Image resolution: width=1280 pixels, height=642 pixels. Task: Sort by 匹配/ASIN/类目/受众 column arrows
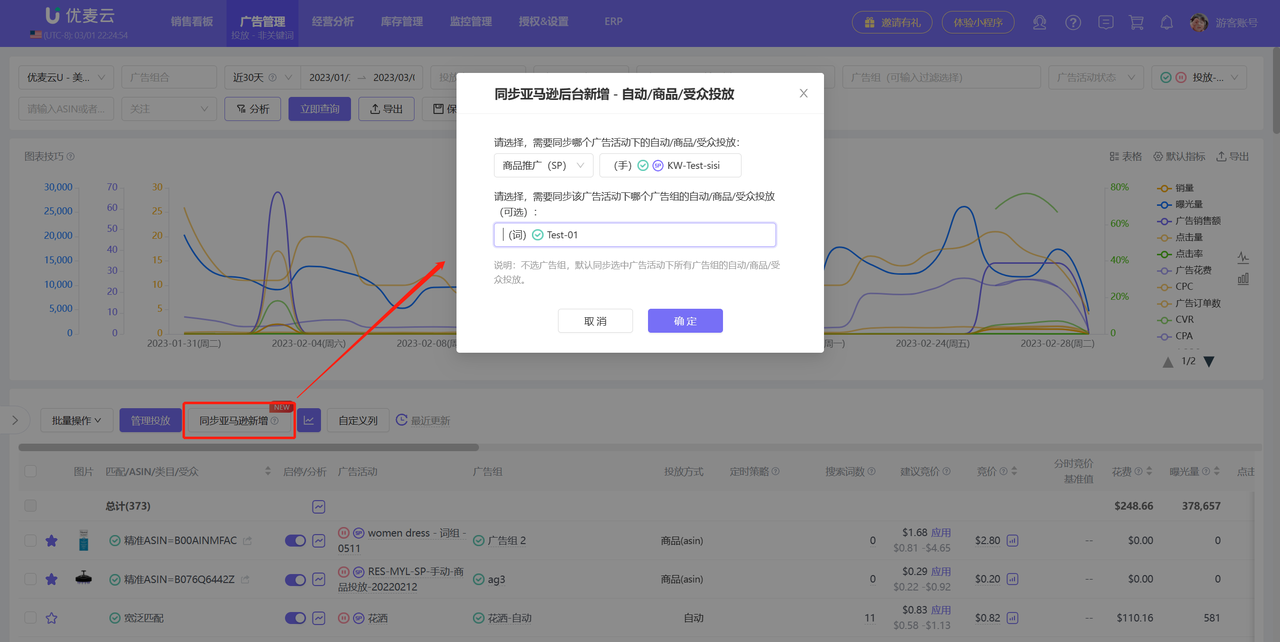coord(268,472)
